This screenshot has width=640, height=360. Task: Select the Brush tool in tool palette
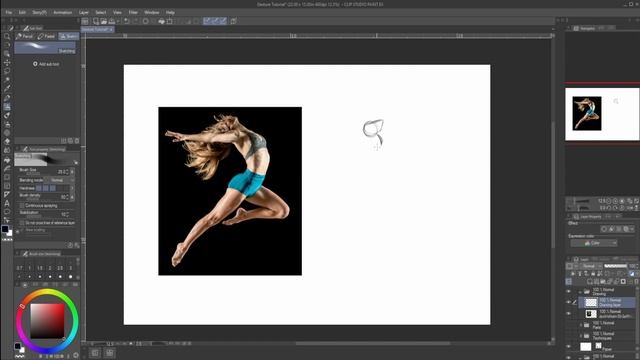tap(7, 116)
